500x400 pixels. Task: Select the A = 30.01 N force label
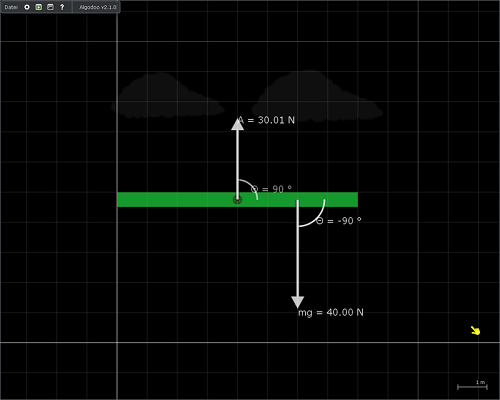pyautogui.click(x=266, y=120)
